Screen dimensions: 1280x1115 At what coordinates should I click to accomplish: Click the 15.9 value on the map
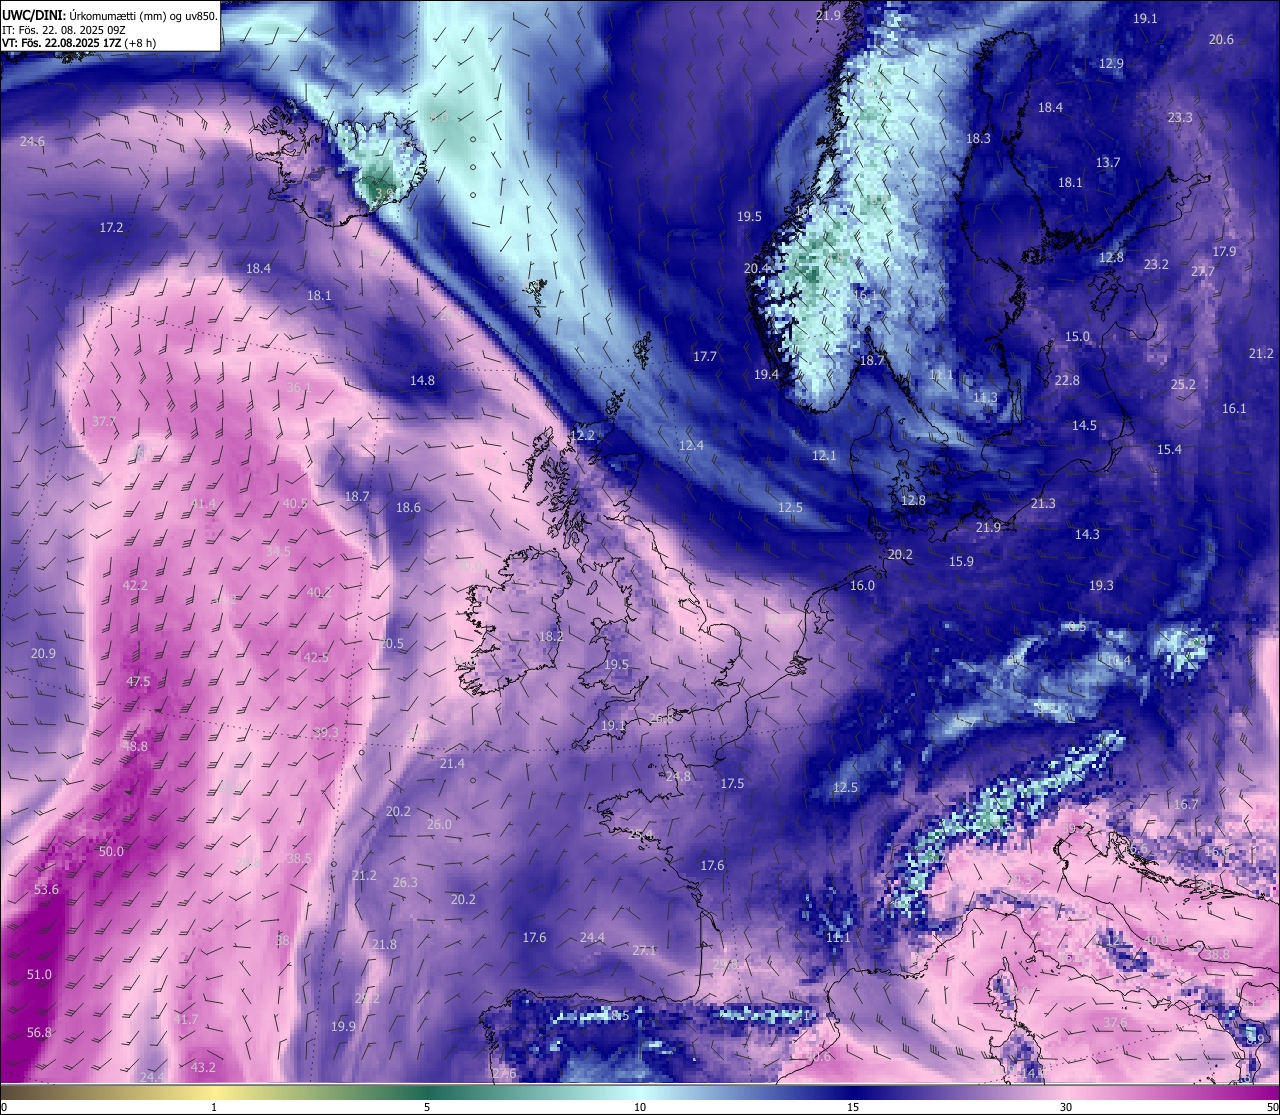click(x=961, y=562)
